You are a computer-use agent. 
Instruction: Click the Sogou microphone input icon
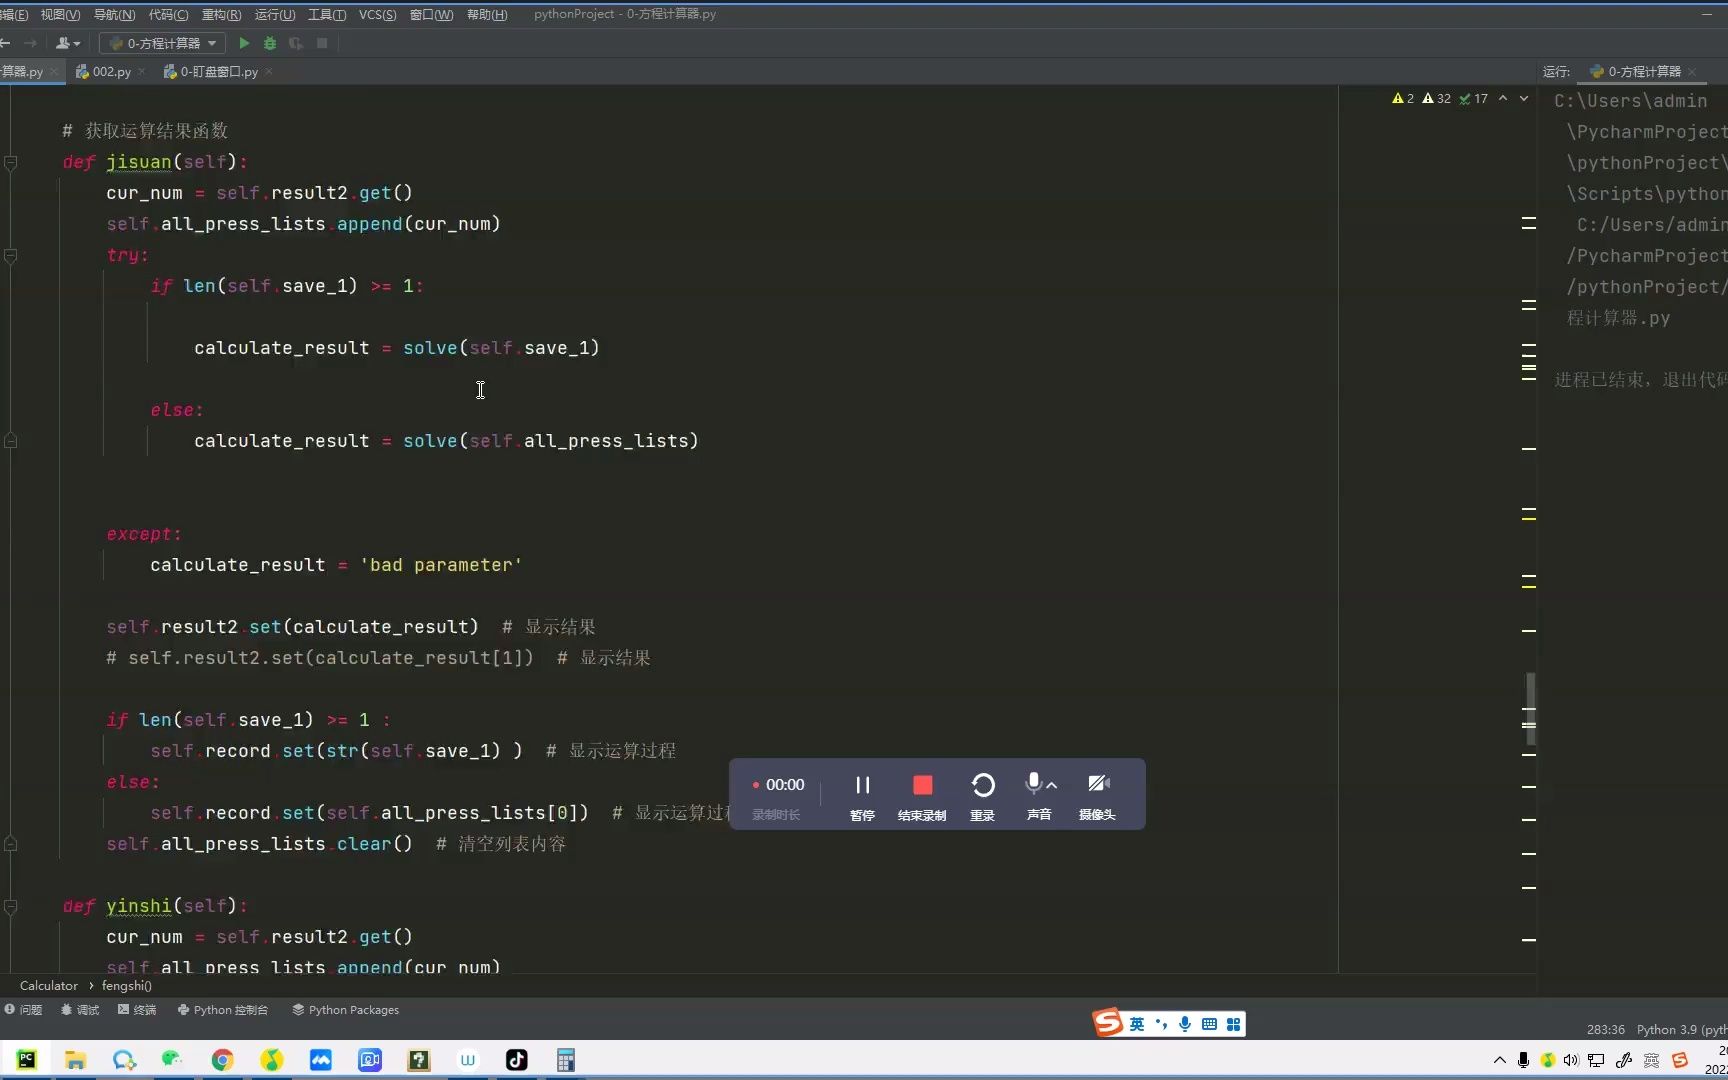tap(1185, 1023)
